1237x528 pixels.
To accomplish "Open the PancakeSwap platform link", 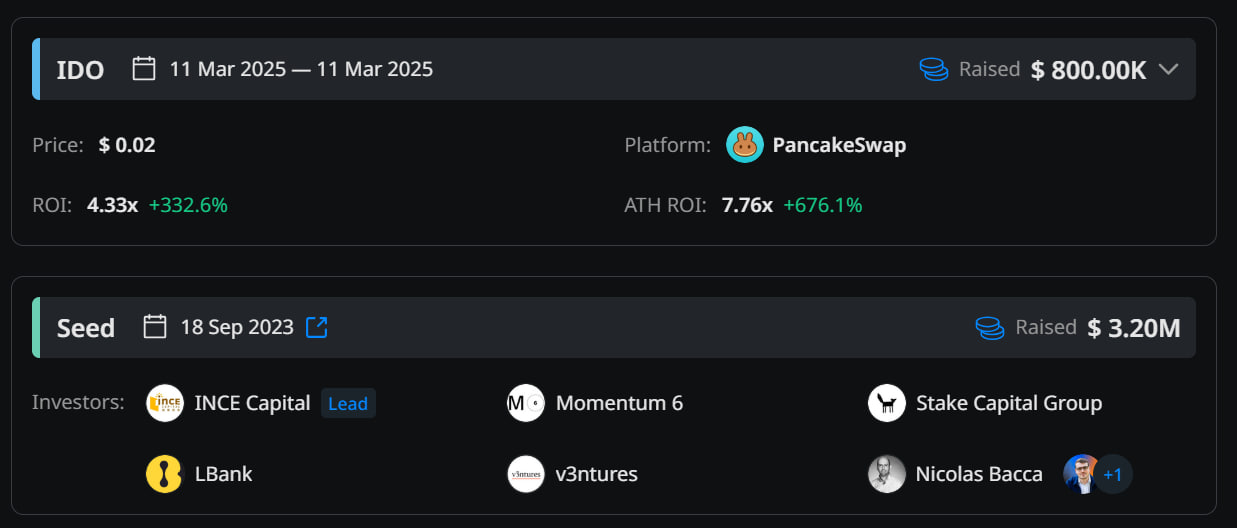I will click(x=839, y=145).
